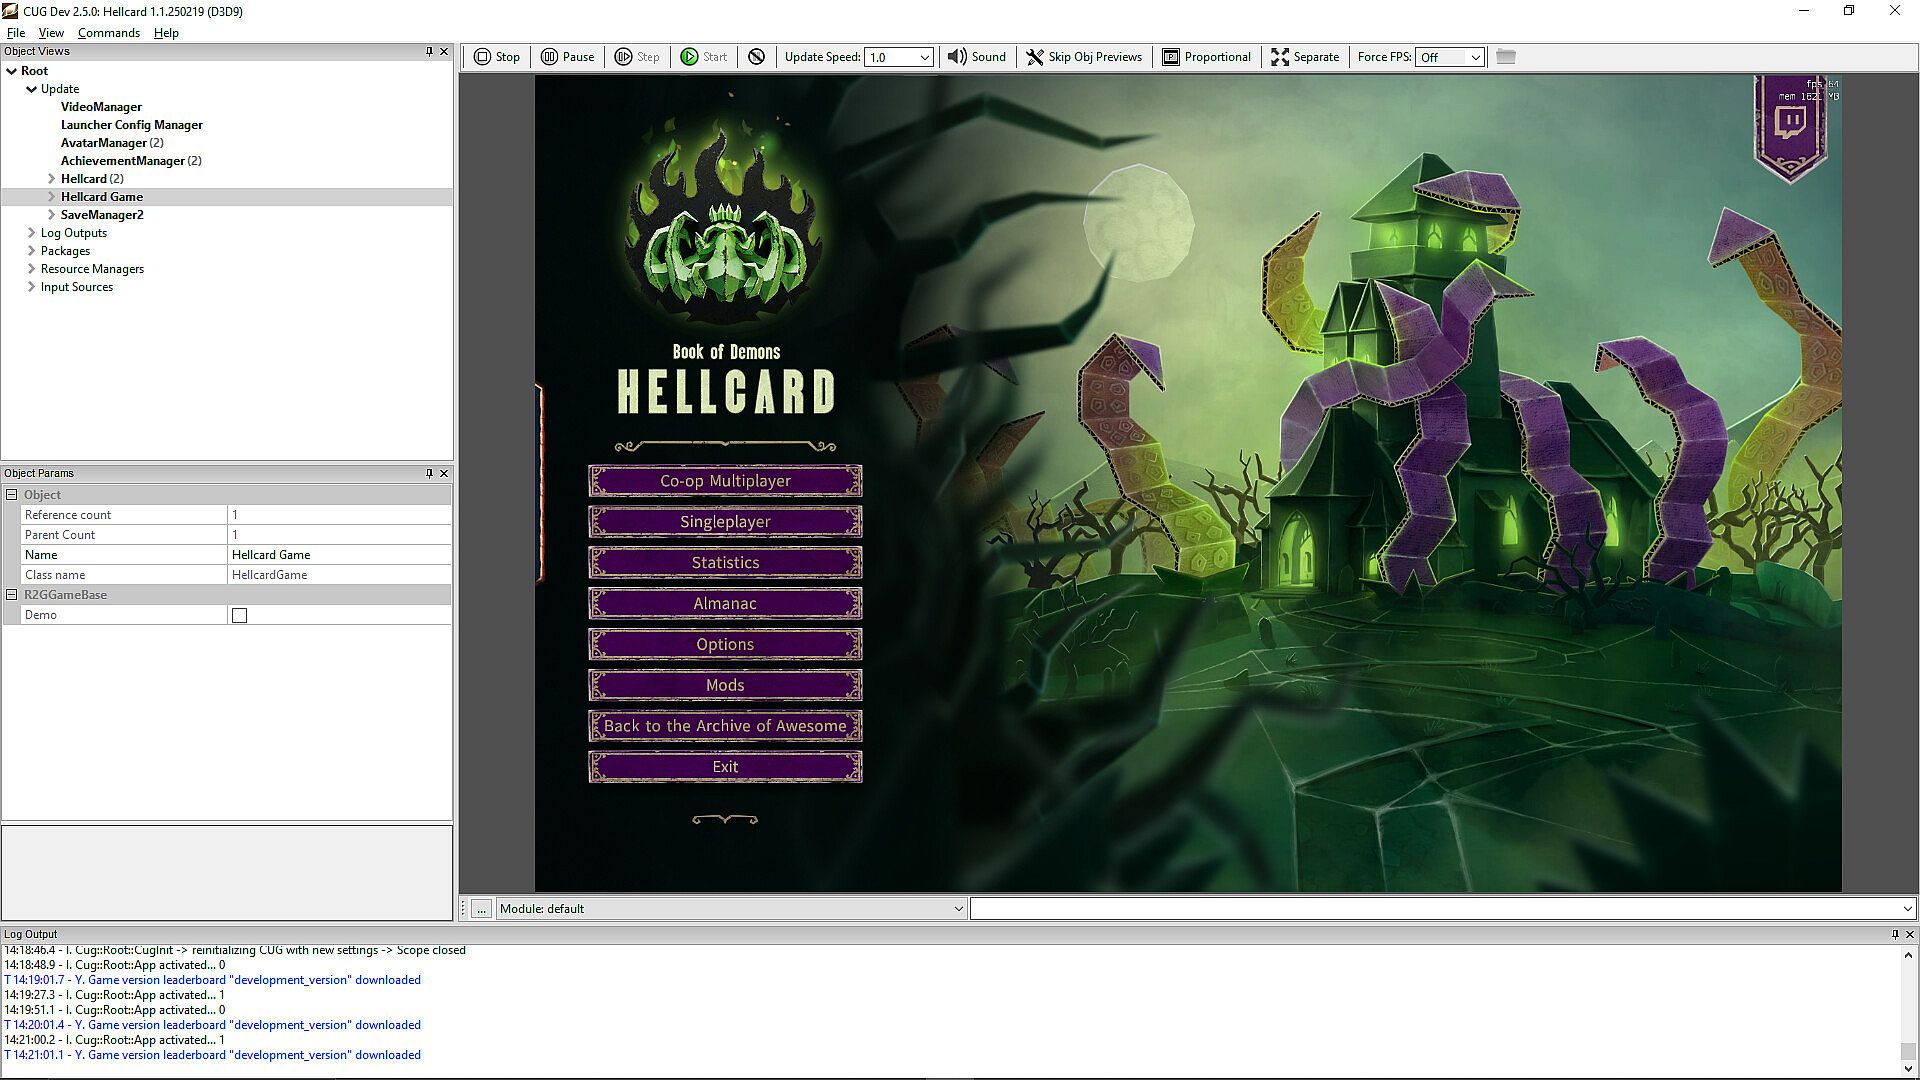Viewport: 1920px width, 1080px height.
Task: Close the Object Params panel
Action: (444, 473)
